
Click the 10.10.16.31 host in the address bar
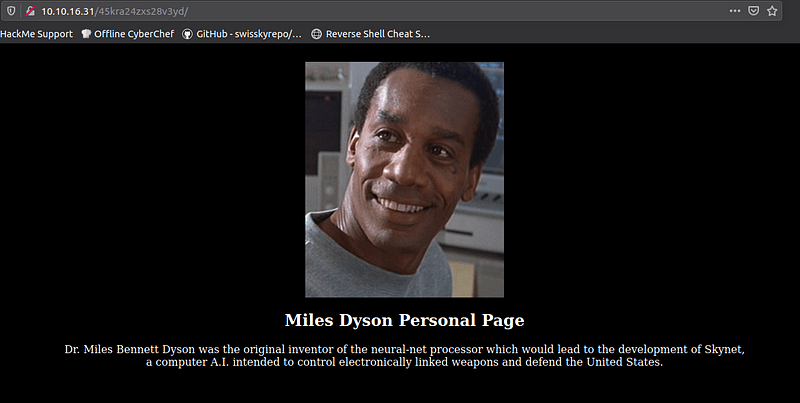pyautogui.click(x=68, y=11)
